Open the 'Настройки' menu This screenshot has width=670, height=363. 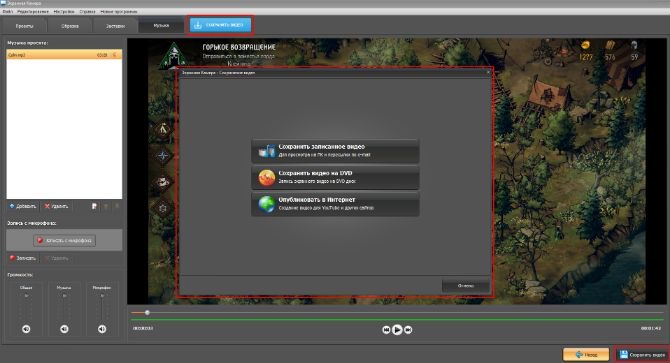point(64,12)
